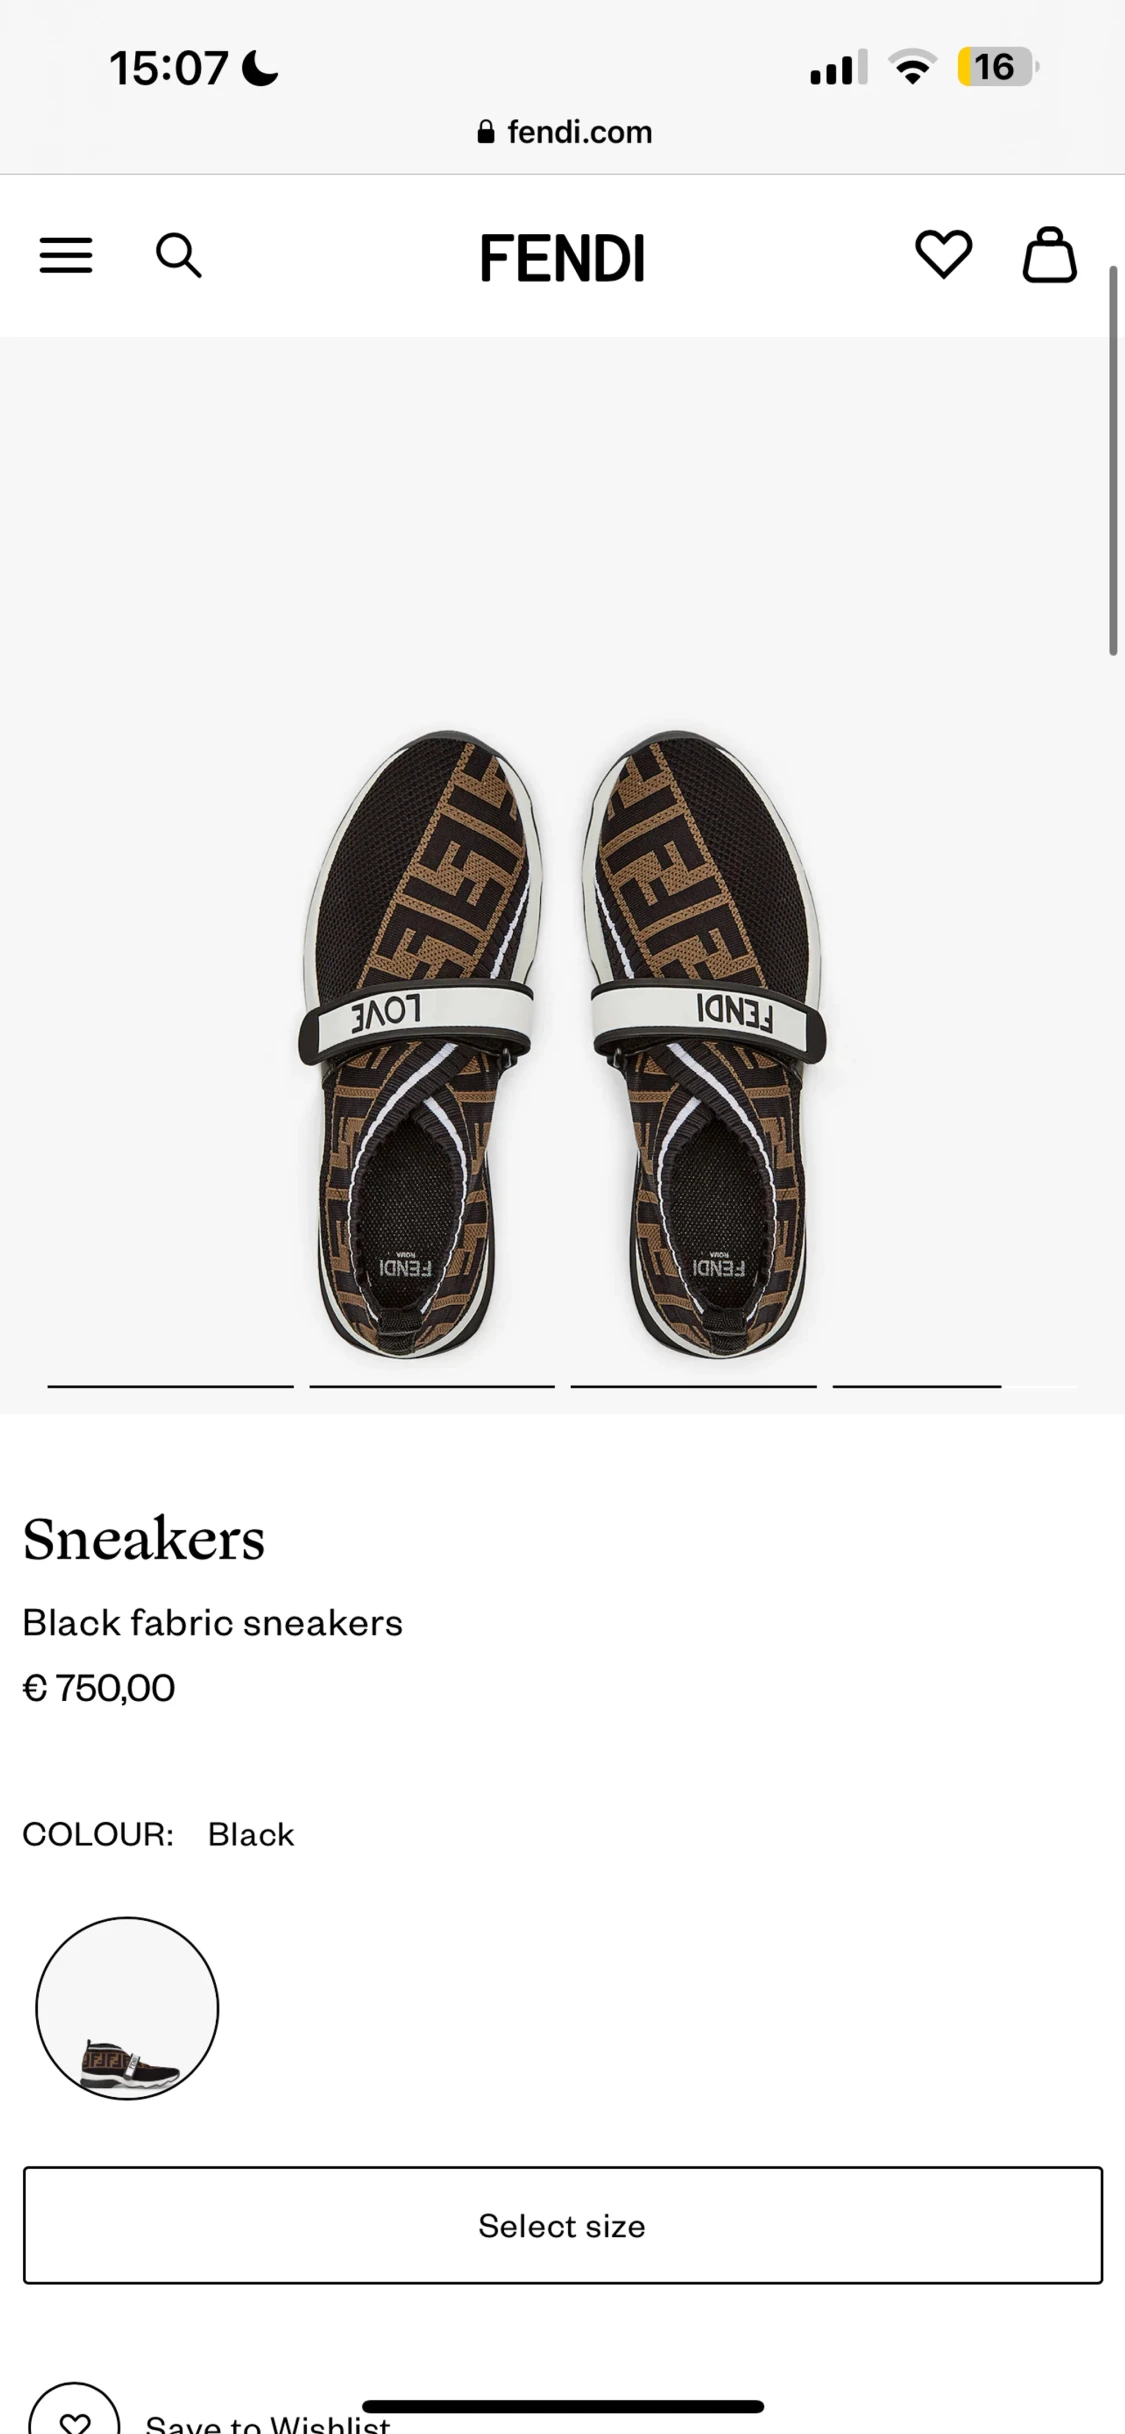Tap the page scrollbar on right edge

tap(1113, 460)
